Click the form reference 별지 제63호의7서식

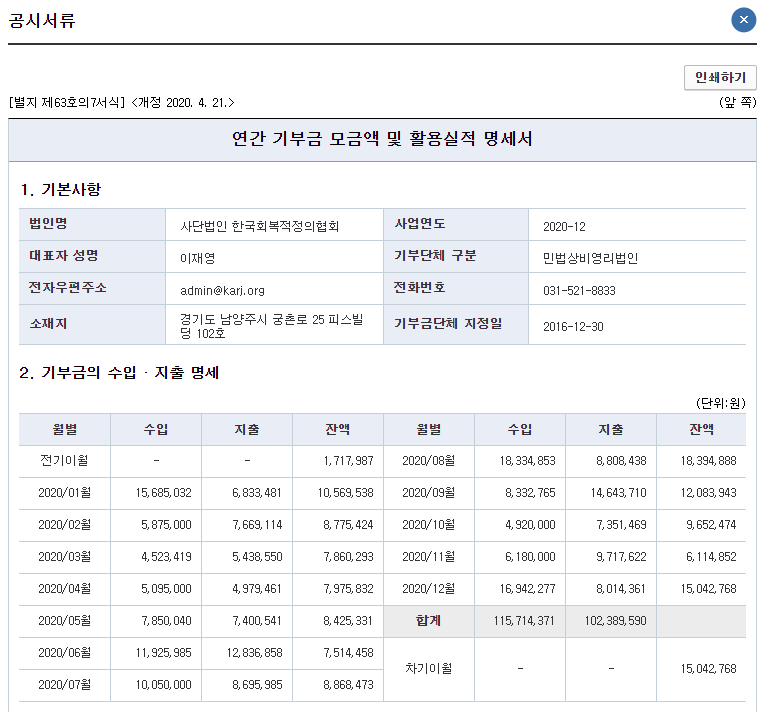point(67,103)
